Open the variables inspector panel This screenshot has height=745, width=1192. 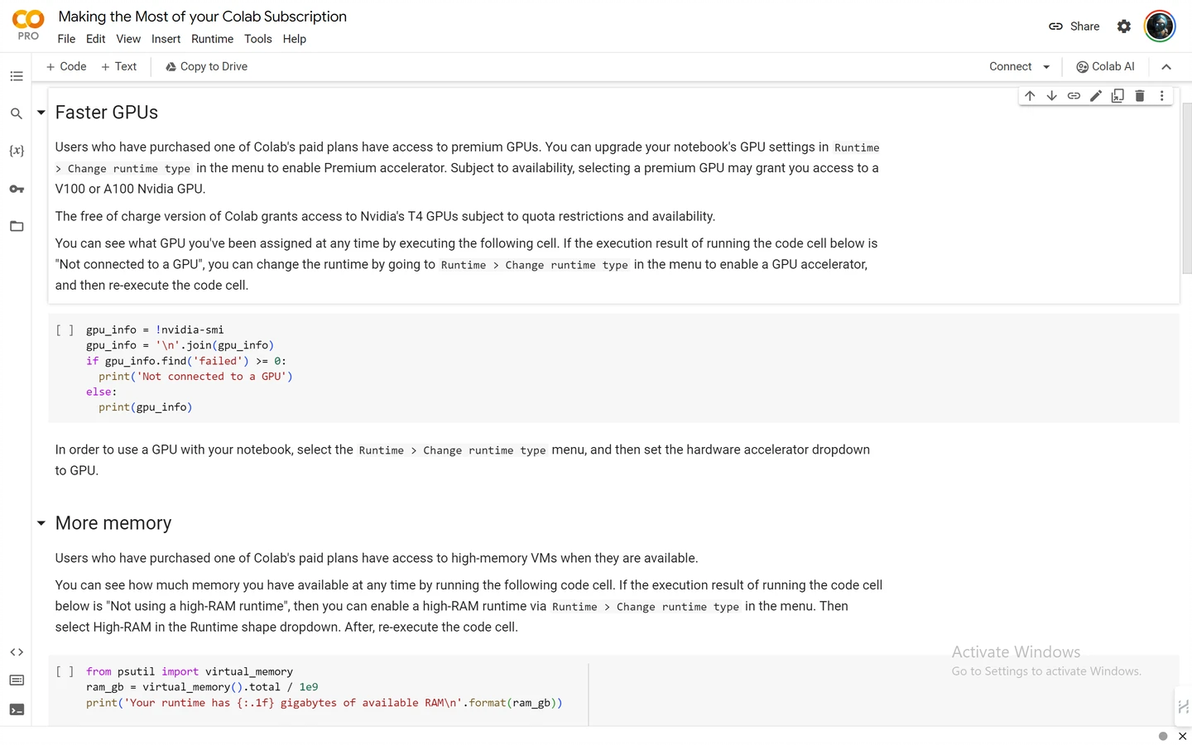(16, 151)
